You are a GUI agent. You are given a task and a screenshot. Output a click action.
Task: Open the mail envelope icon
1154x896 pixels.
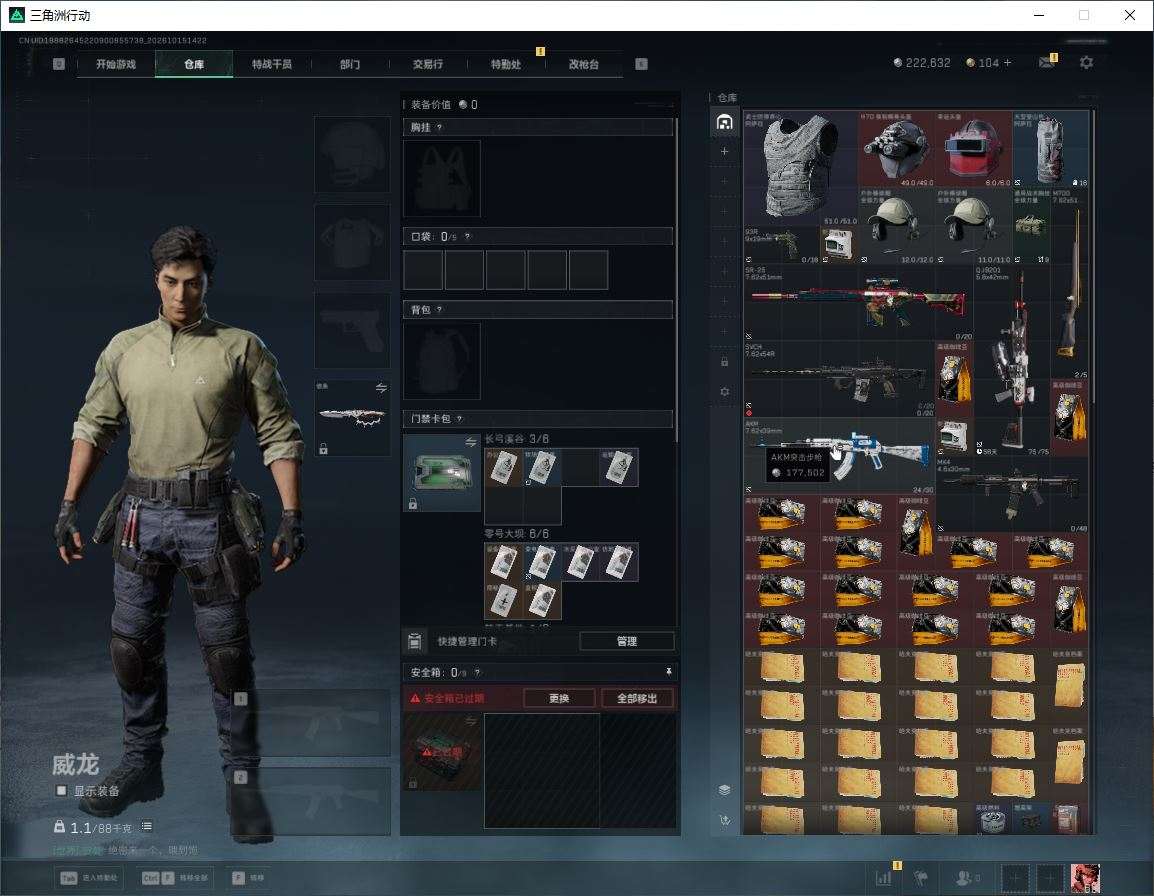(x=1047, y=63)
